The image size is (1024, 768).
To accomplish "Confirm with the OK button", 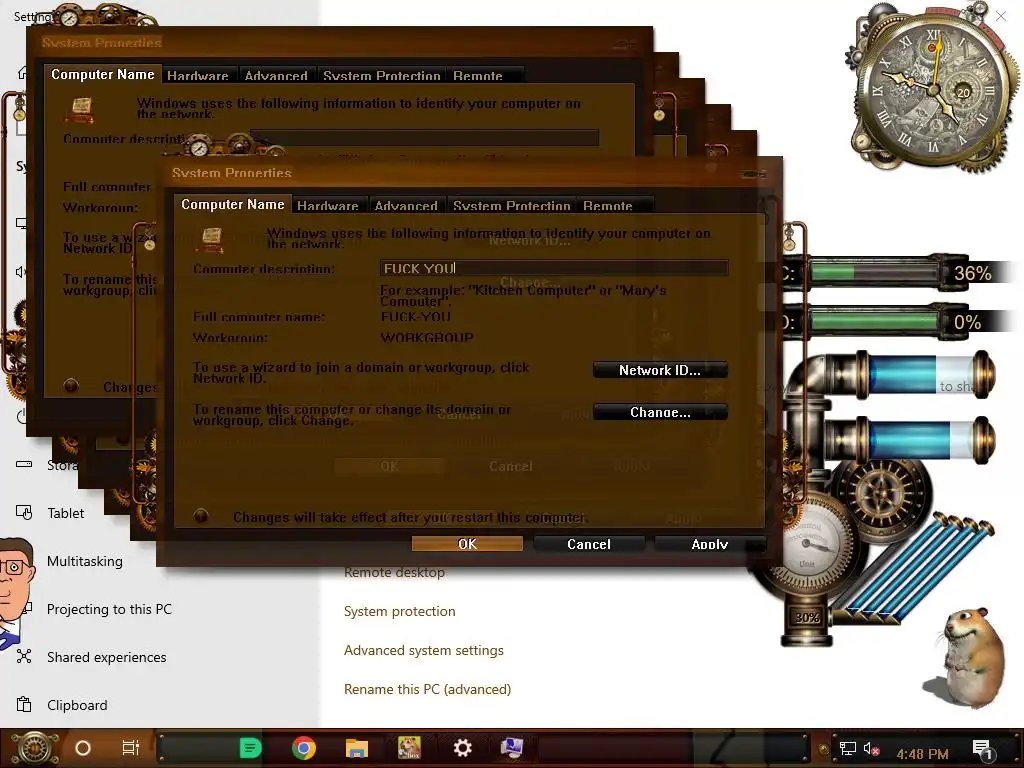I will coord(467,543).
